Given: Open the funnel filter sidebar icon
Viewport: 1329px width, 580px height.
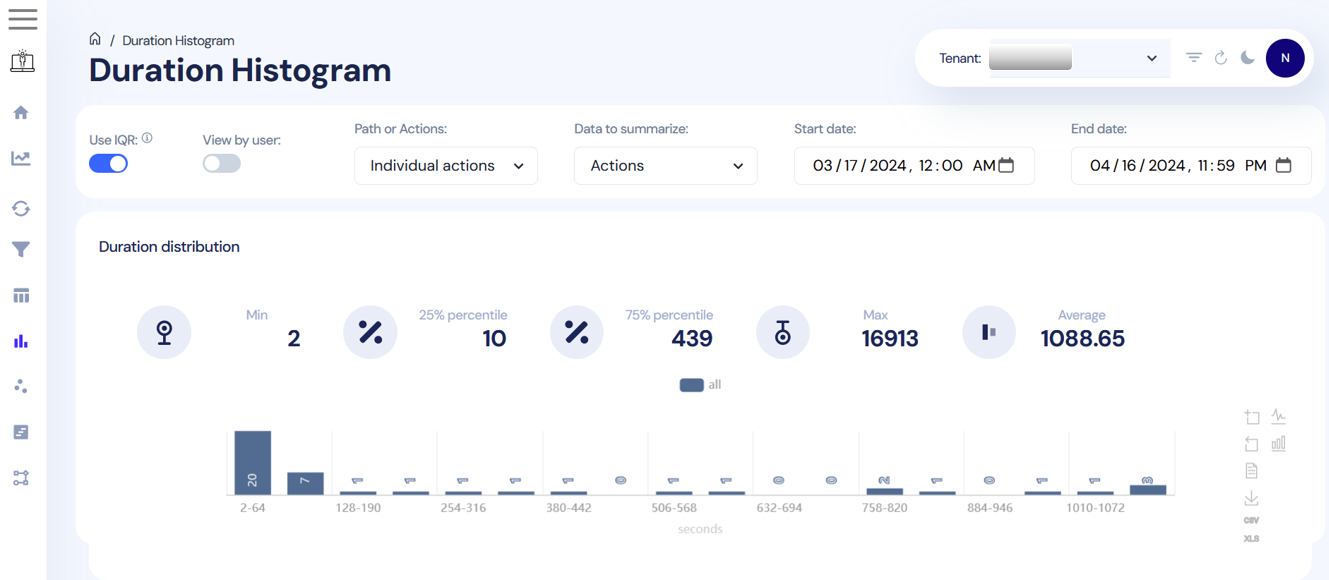Looking at the screenshot, I should [x=21, y=250].
